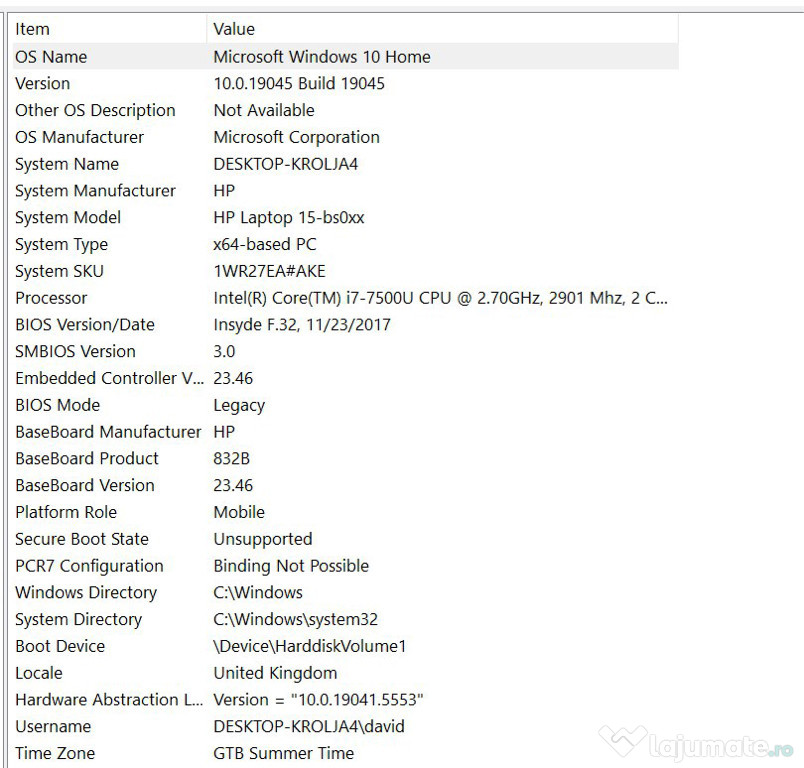Click the 'C:\Windows' directory value

click(x=258, y=592)
